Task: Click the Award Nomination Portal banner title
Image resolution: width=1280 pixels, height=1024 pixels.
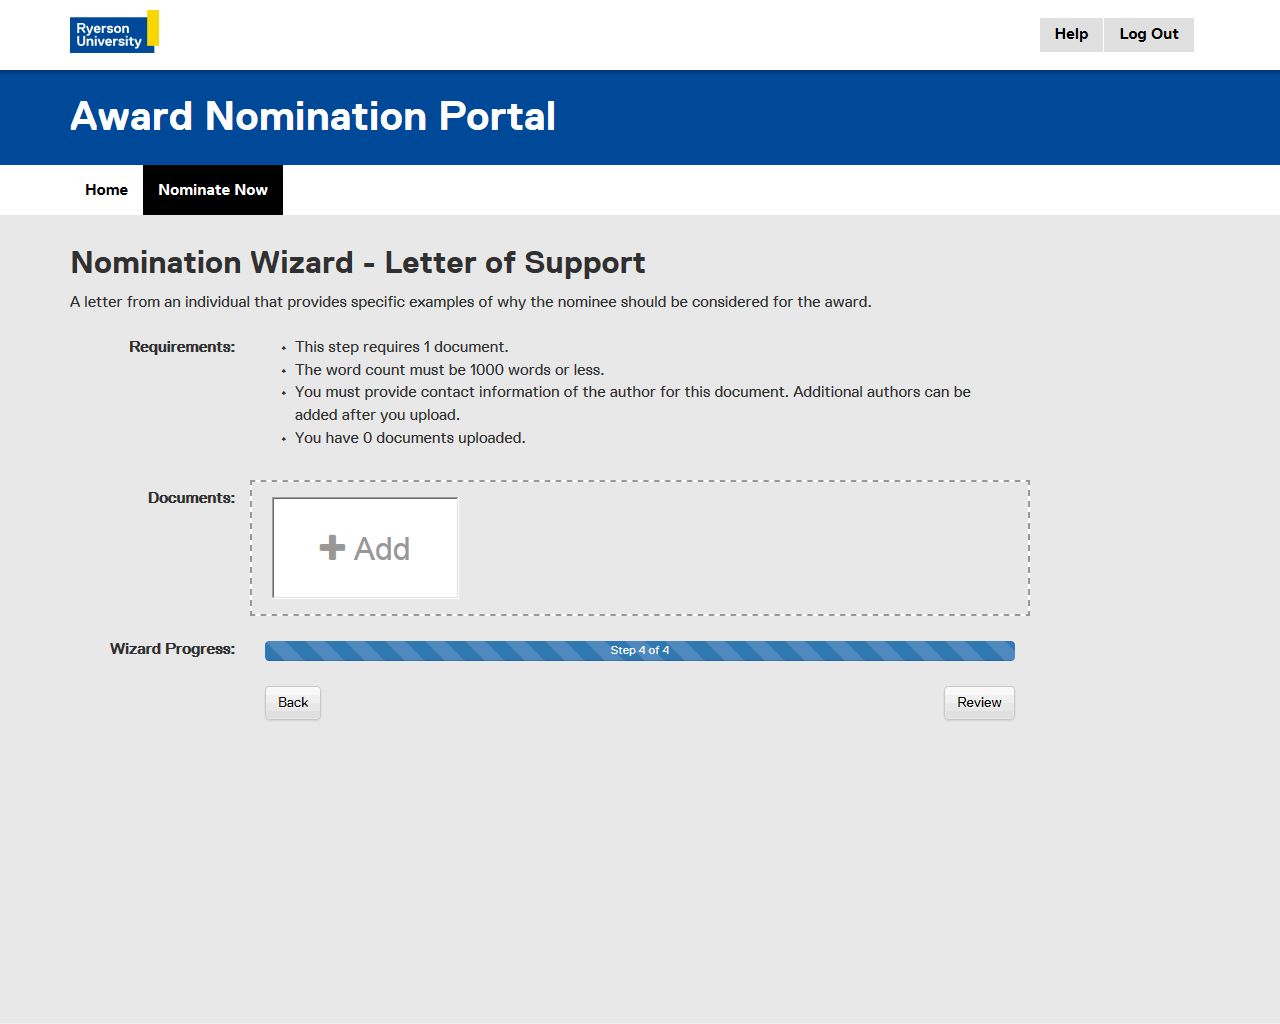Action: 313,117
